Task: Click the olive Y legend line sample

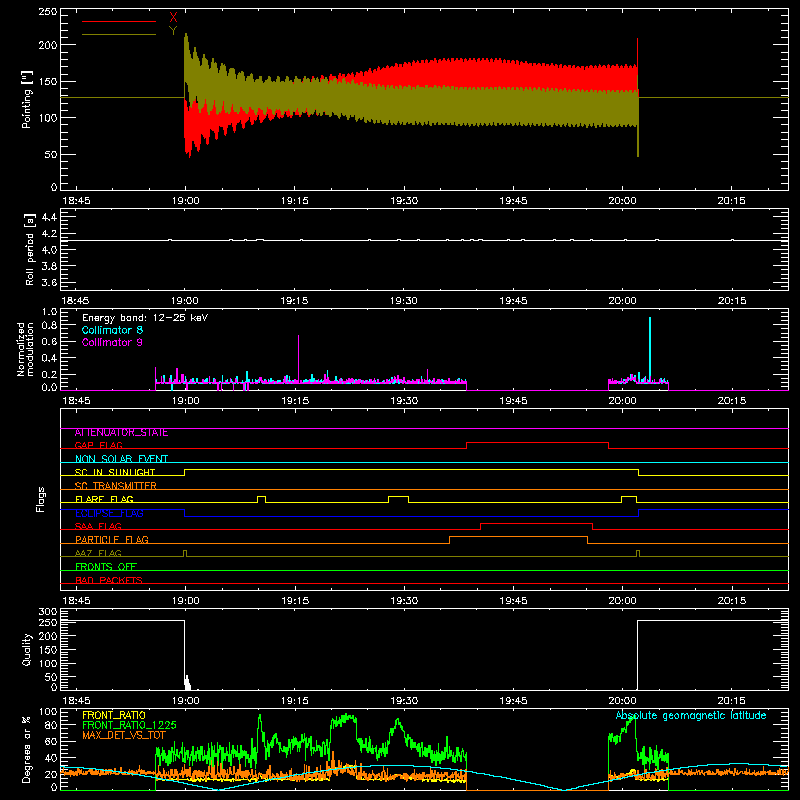Action: [x=119, y=35]
